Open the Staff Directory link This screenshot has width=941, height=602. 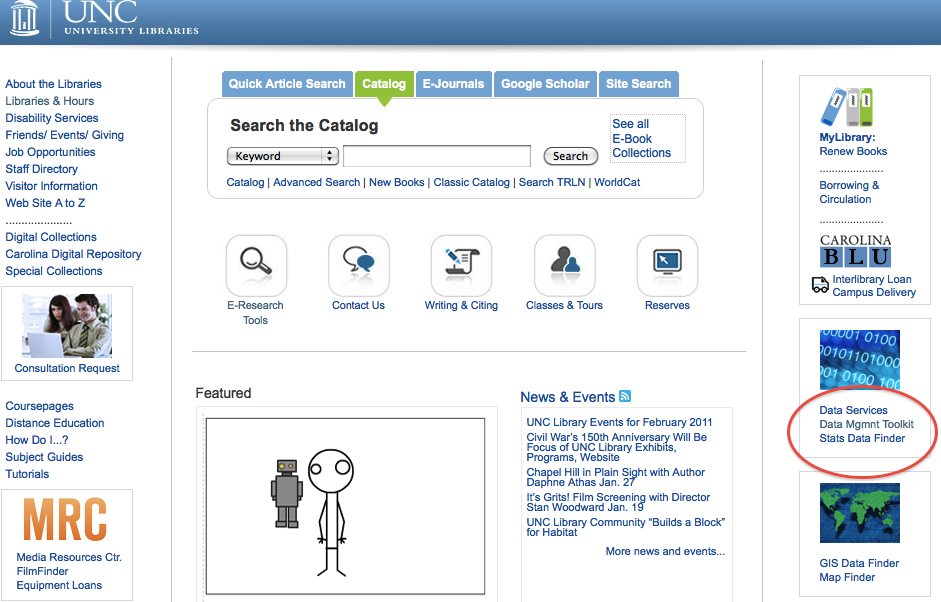41,169
